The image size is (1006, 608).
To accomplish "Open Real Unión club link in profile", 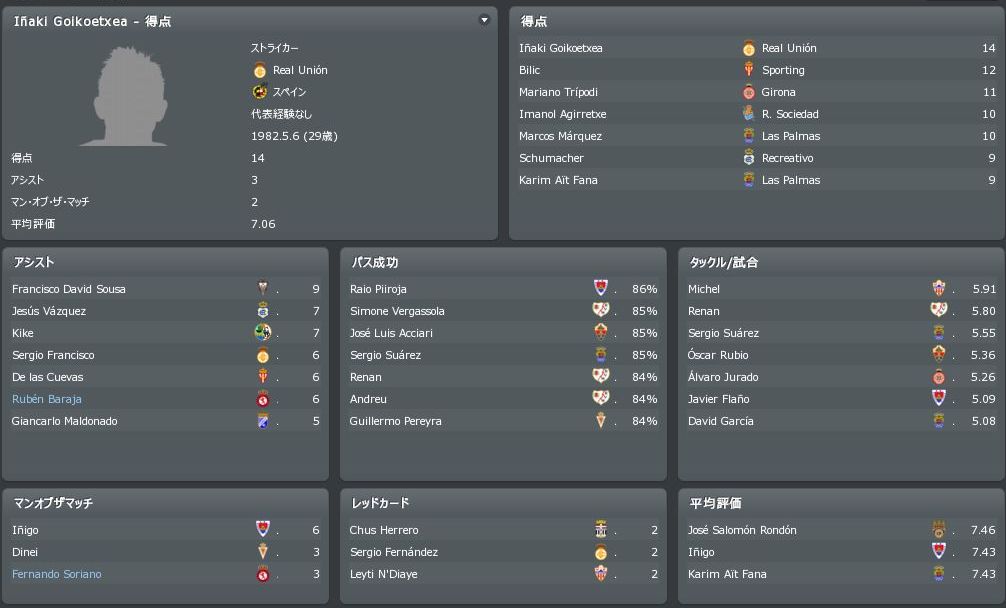I will [x=299, y=70].
